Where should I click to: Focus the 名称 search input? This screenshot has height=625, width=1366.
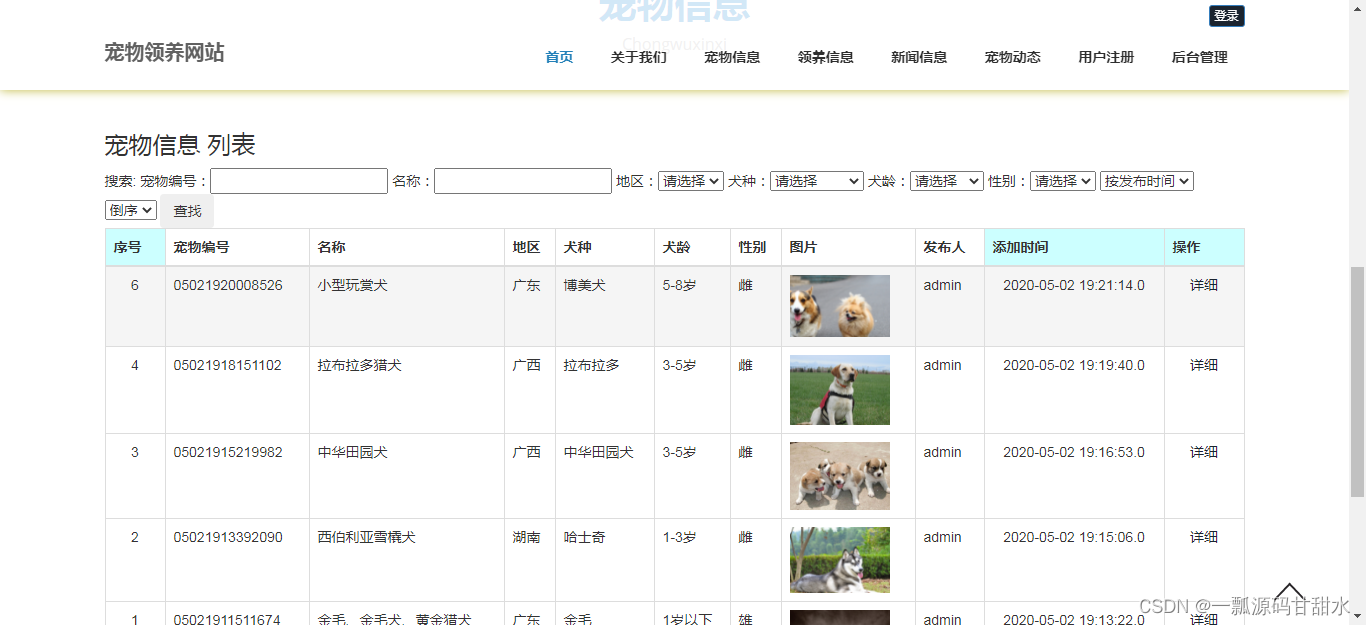[523, 181]
